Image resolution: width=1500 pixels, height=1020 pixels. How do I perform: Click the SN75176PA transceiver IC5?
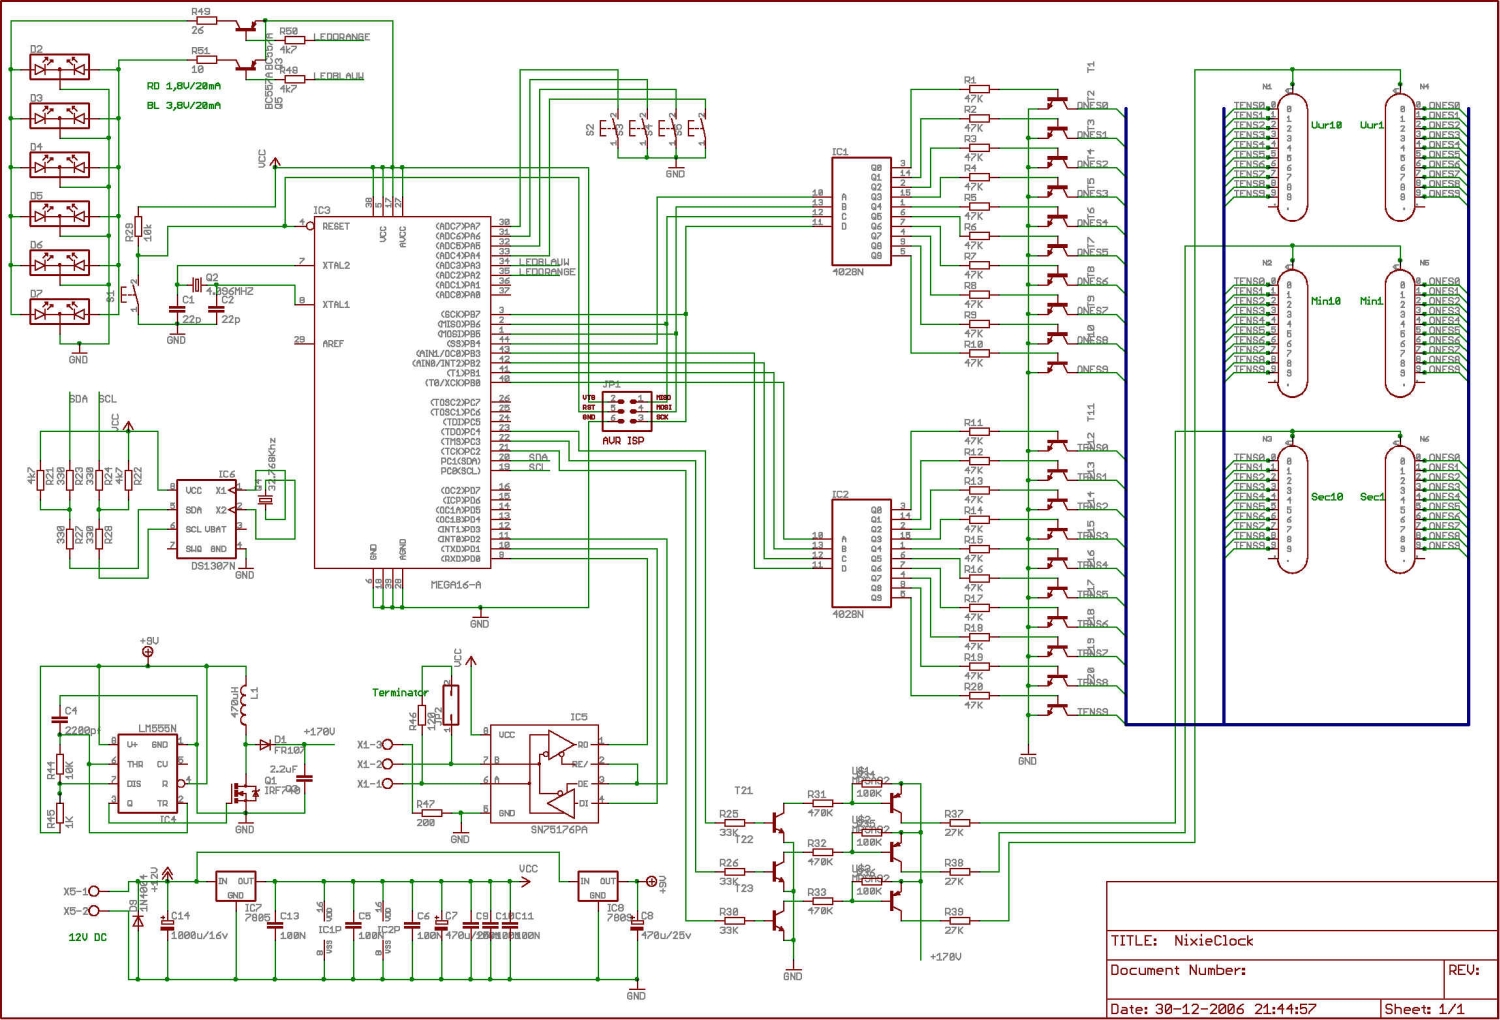pyautogui.click(x=544, y=773)
